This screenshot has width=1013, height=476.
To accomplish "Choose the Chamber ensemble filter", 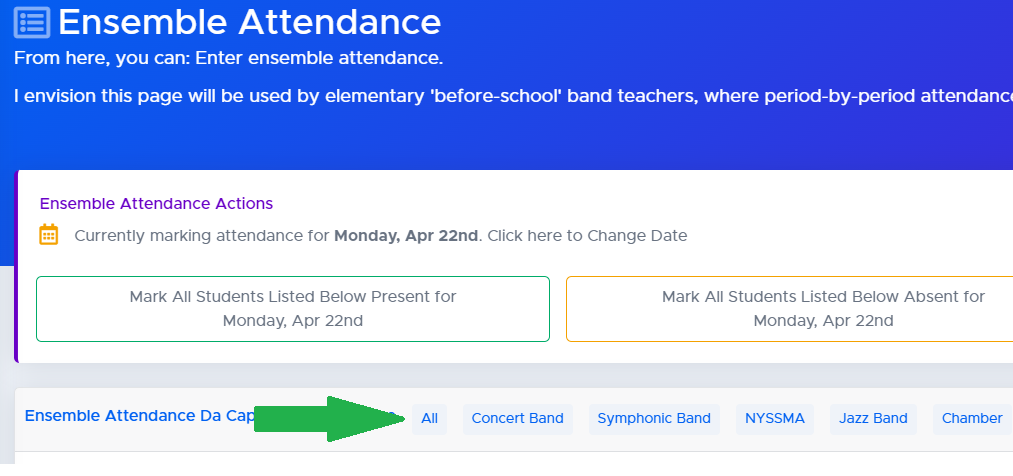I will [x=972, y=419].
